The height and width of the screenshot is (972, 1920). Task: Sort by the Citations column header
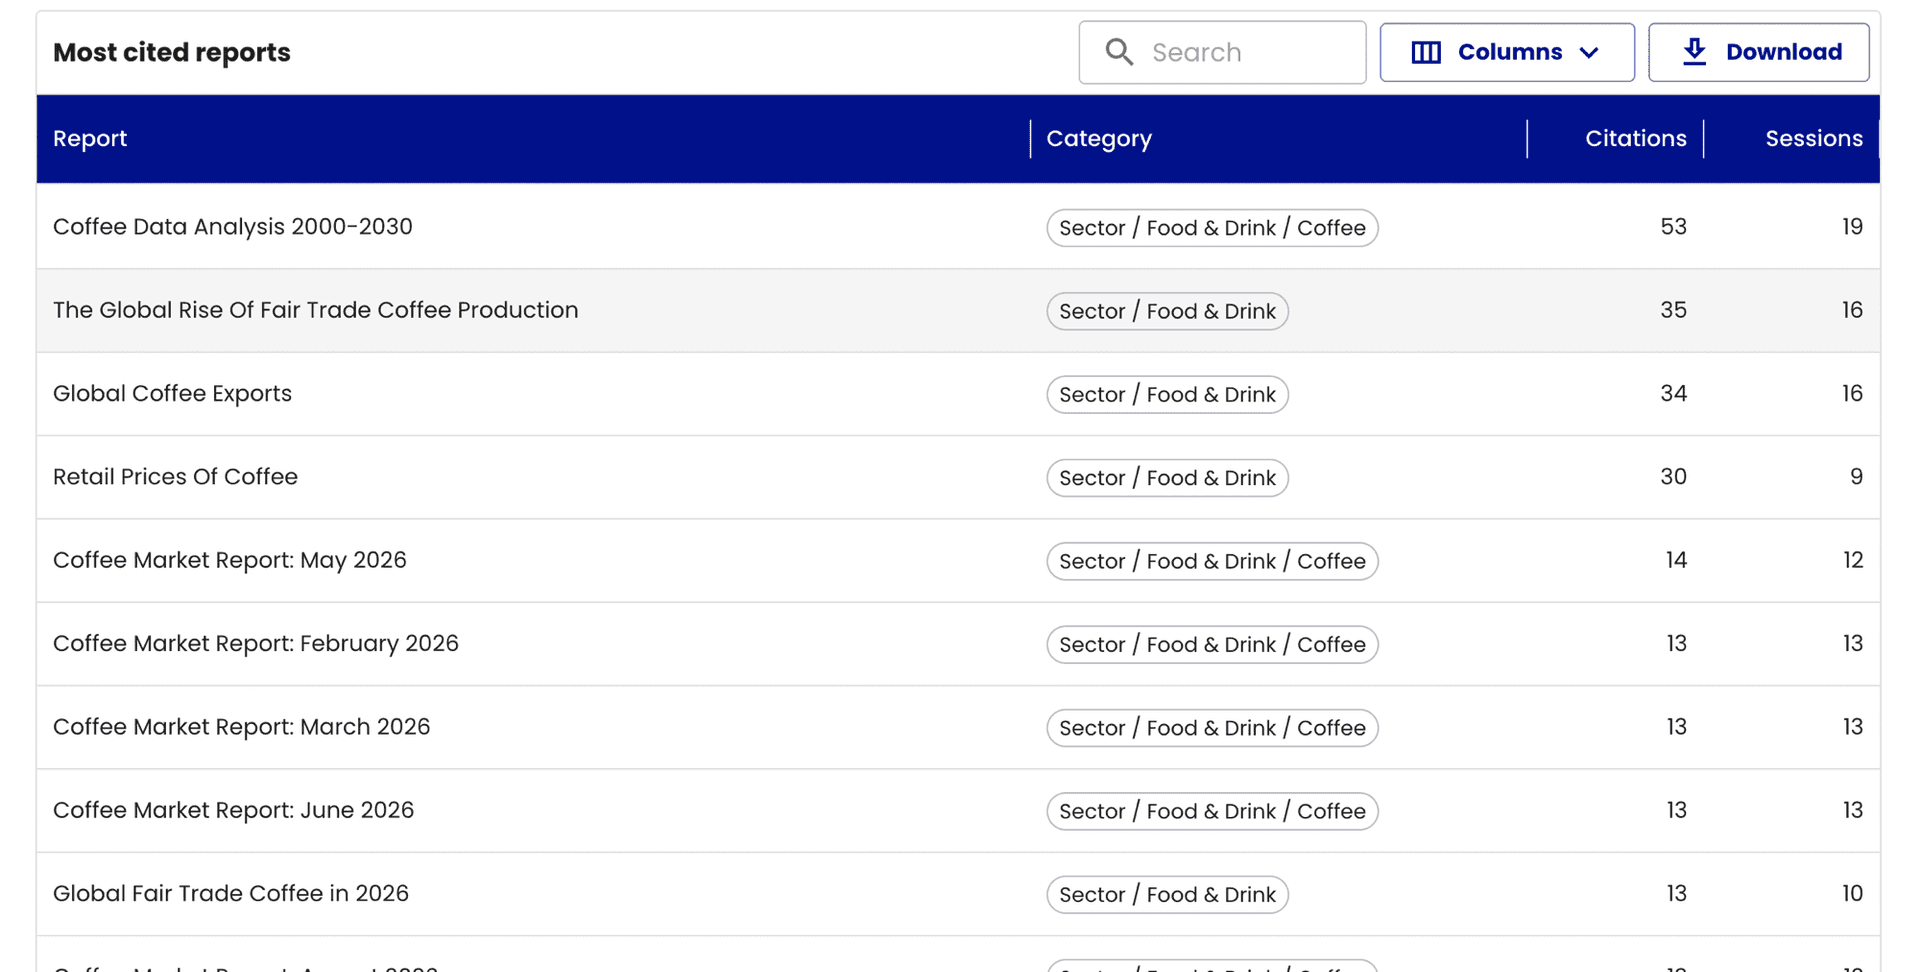(x=1635, y=139)
